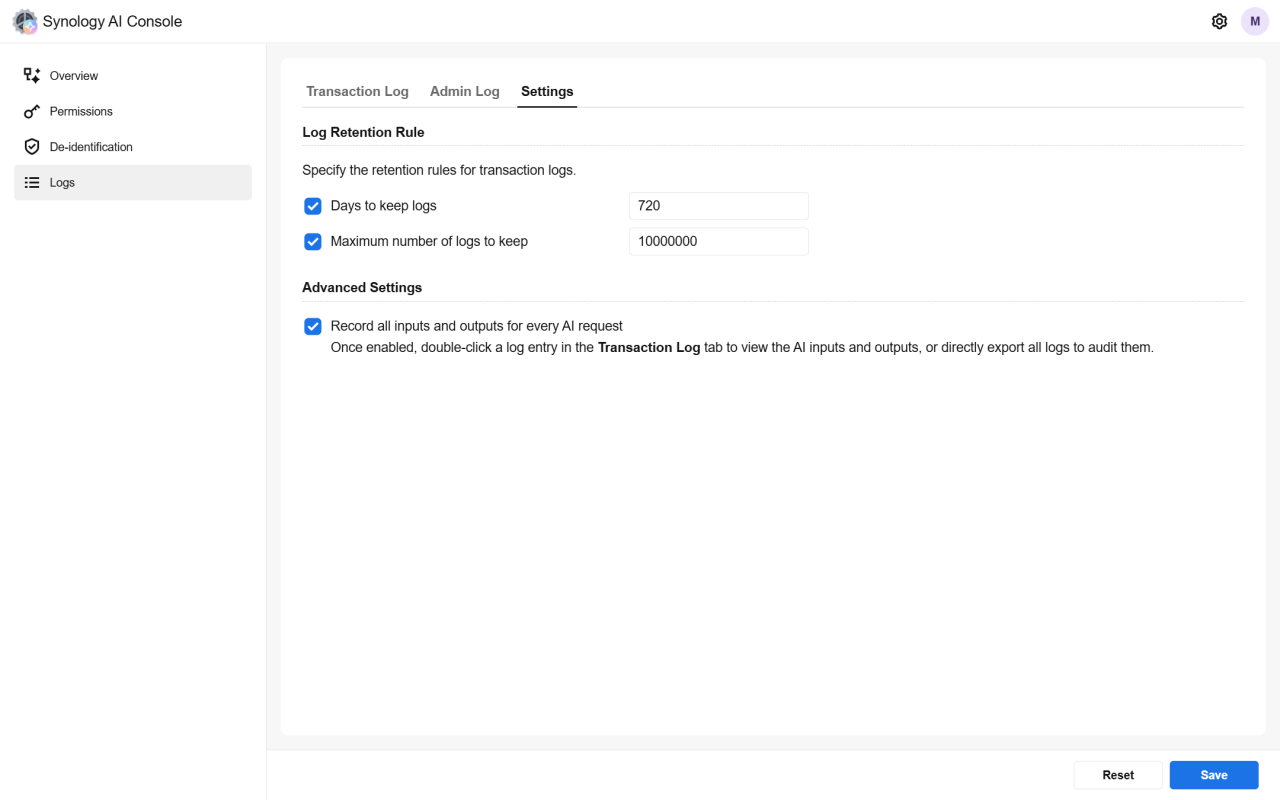Click the Logs list icon in sidebar
The height and width of the screenshot is (800, 1280).
click(32, 183)
